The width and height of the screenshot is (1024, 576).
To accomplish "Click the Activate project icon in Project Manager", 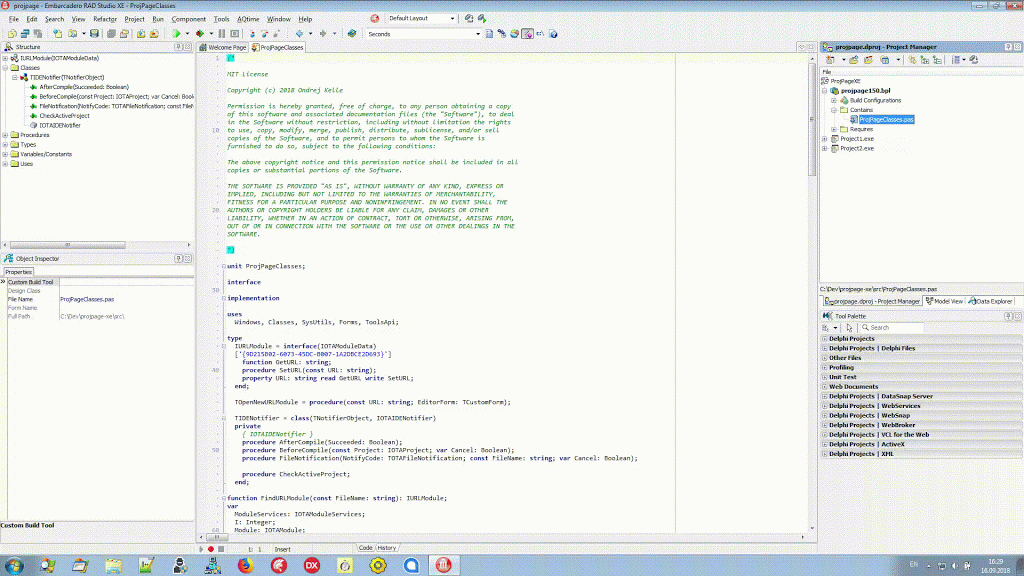I will click(830, 59).
